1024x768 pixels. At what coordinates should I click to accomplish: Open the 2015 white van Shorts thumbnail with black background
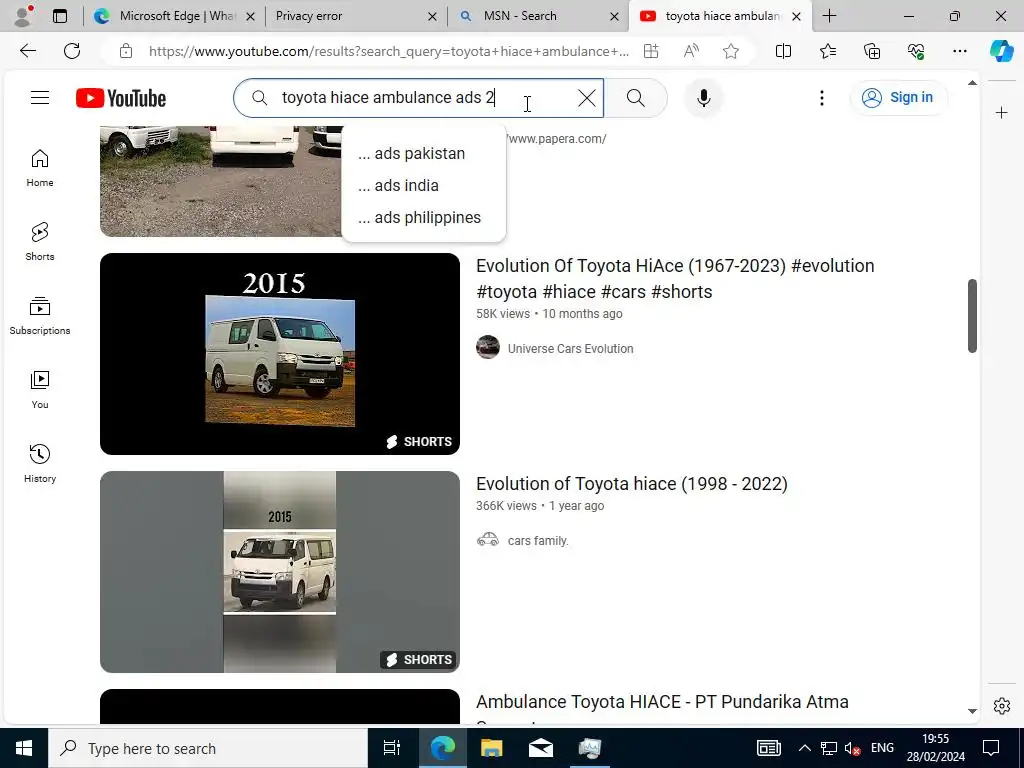click(280, 354)
